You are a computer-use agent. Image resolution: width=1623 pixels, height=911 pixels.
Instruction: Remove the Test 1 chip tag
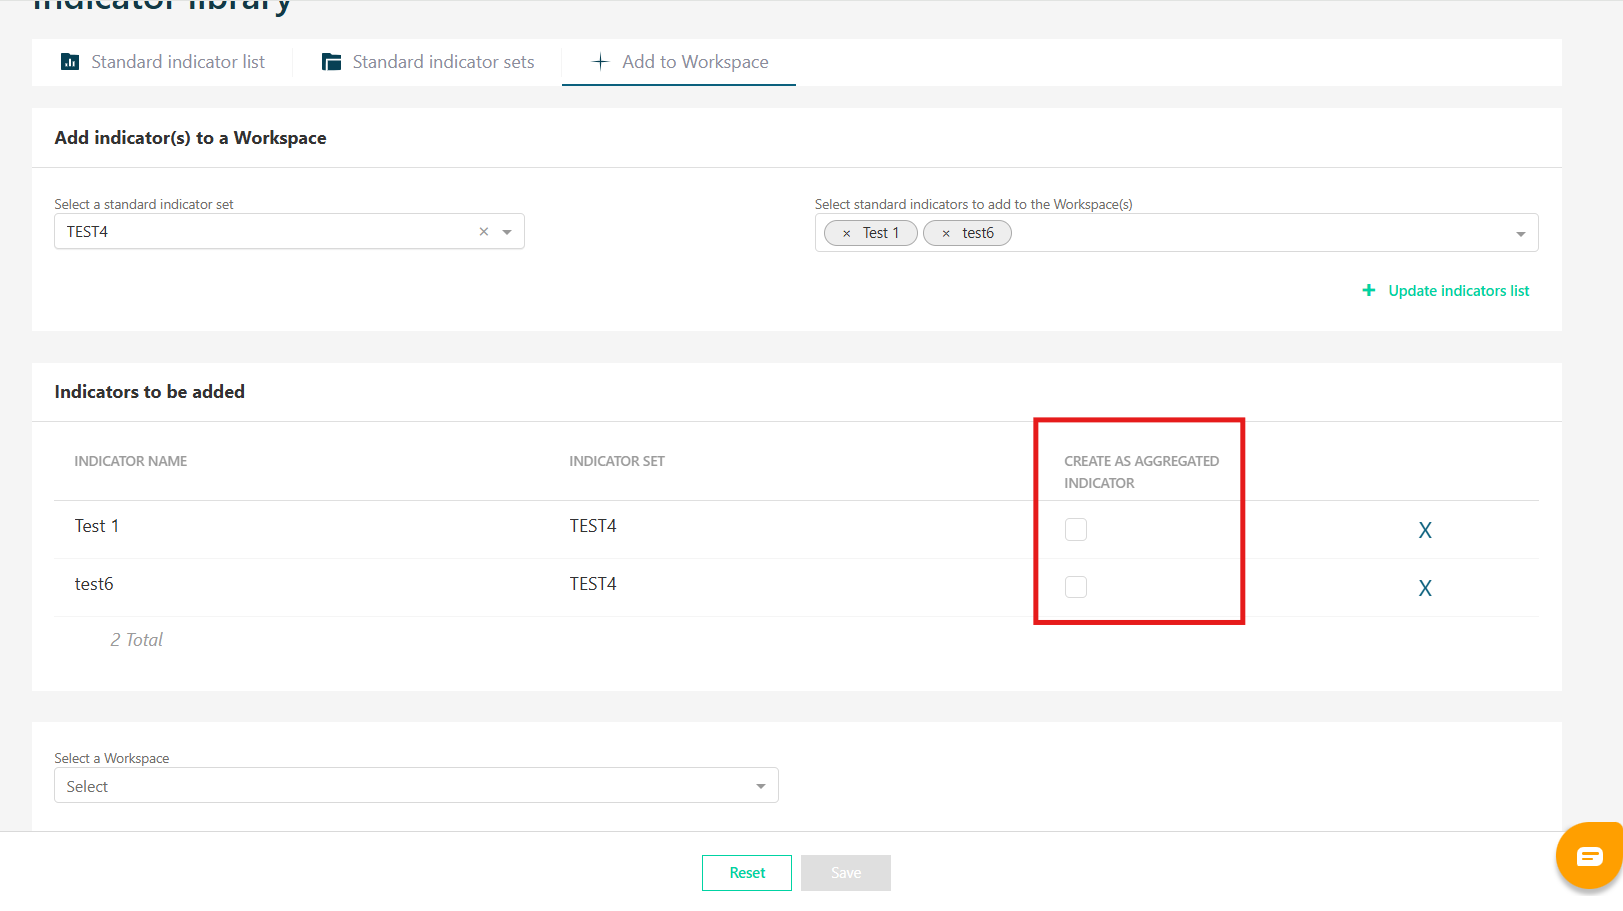click(846, 233)
